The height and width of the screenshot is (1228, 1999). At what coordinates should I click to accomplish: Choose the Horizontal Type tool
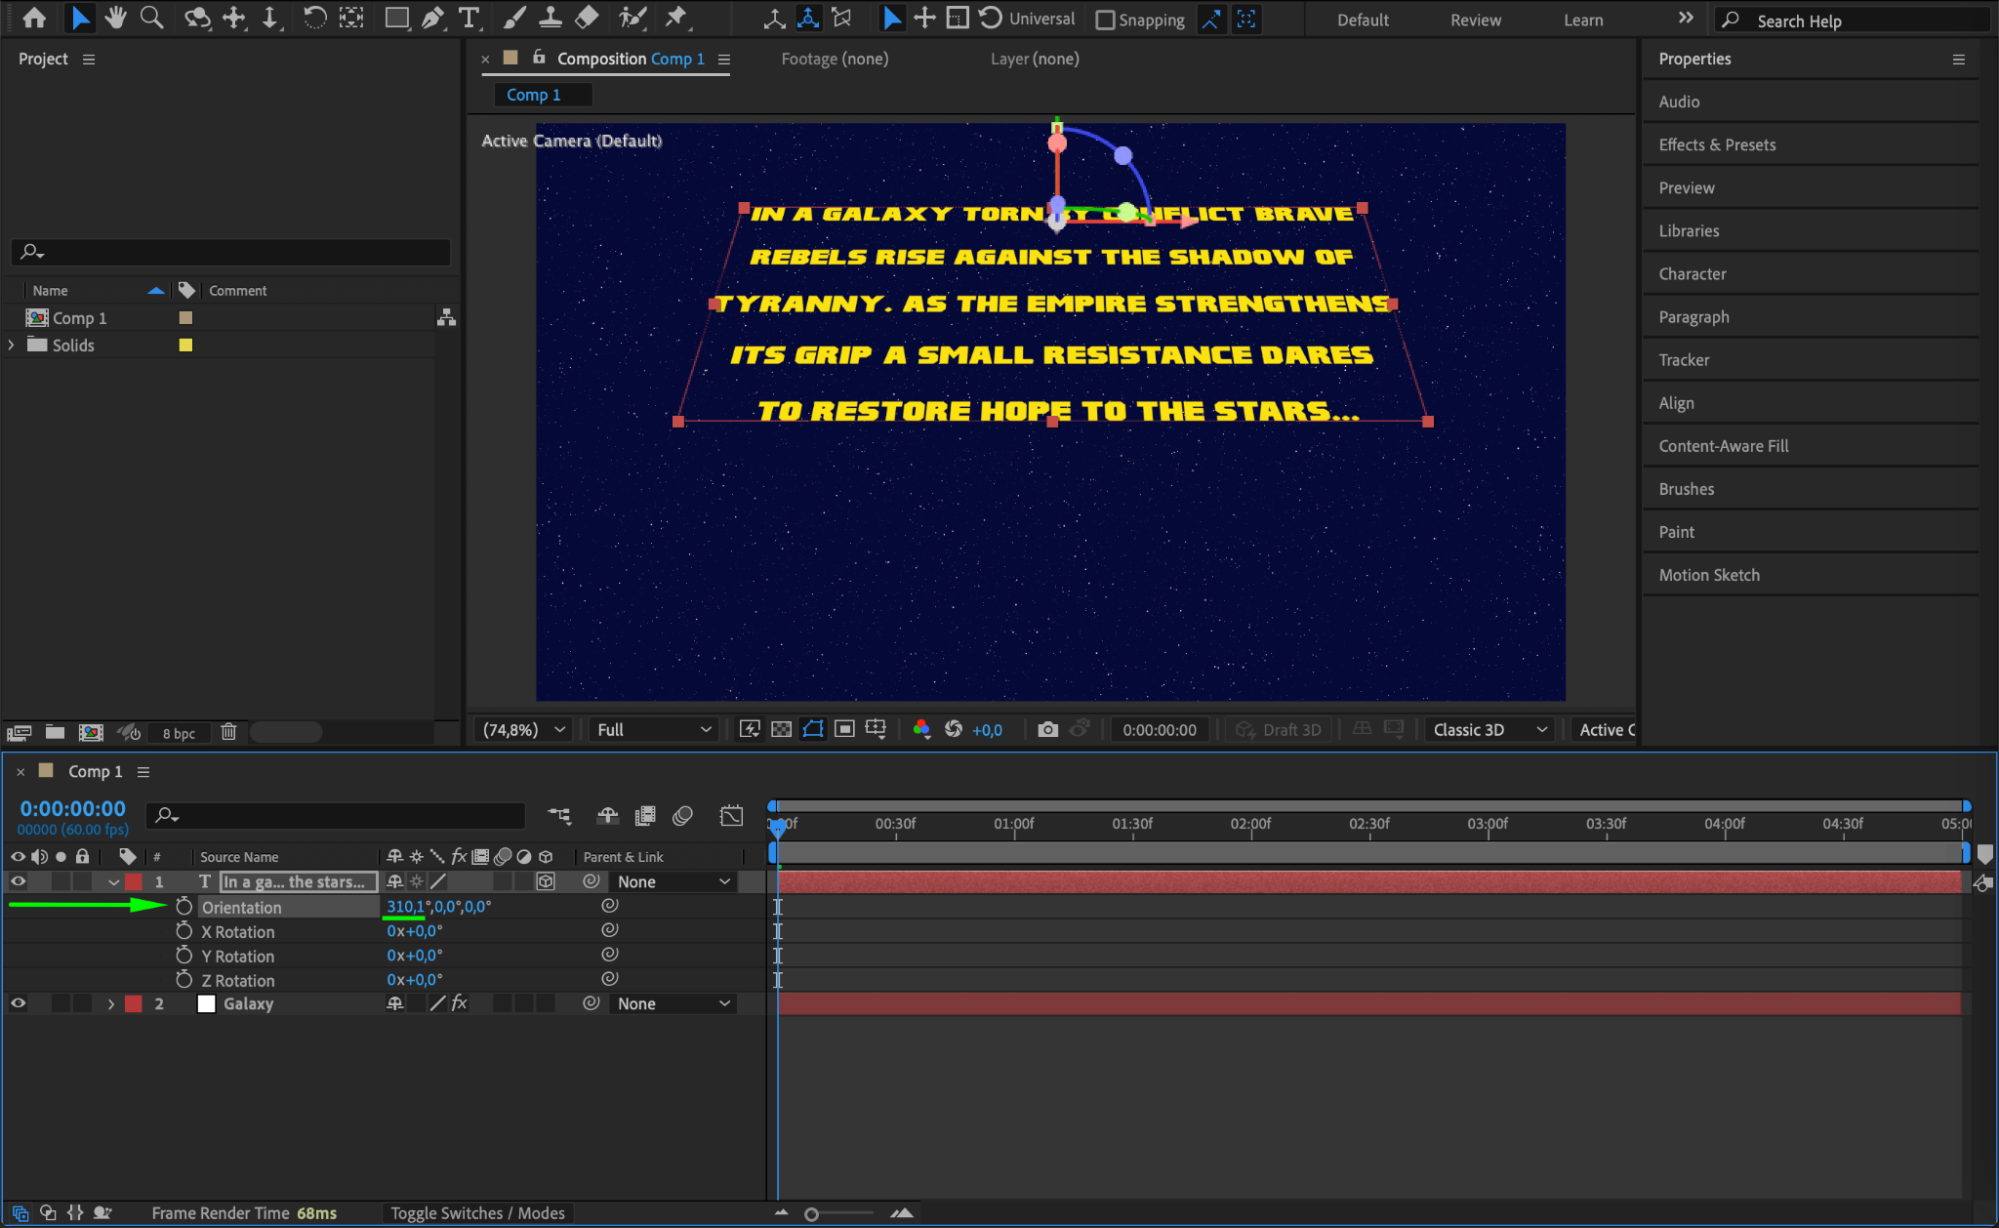468,17
